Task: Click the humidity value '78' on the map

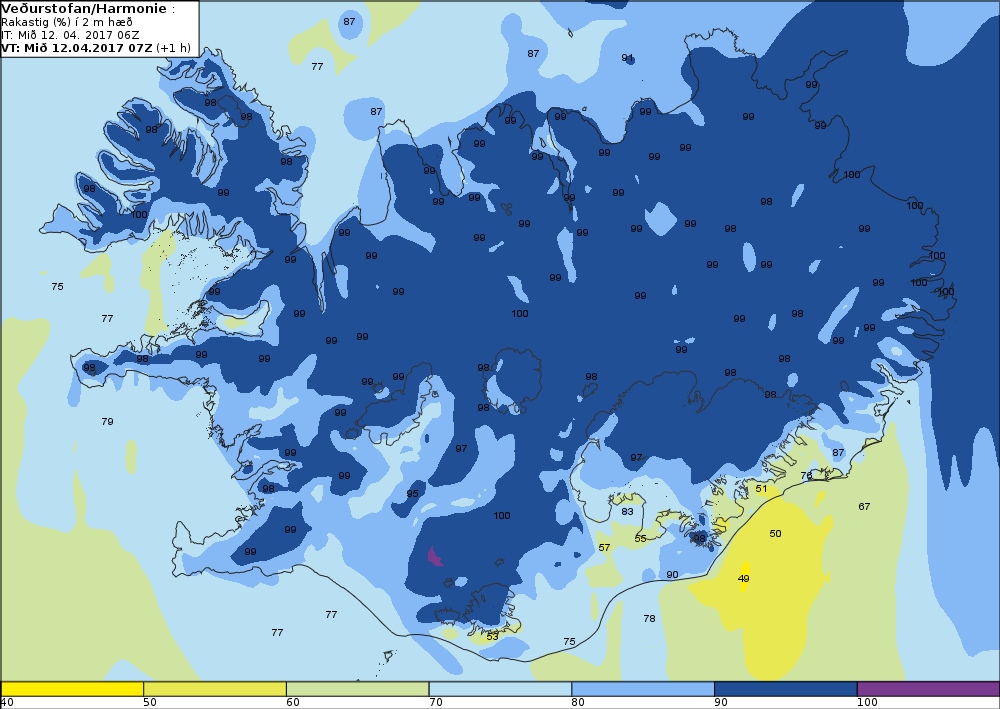Action: pyautogui.click(x=649, y=618)
